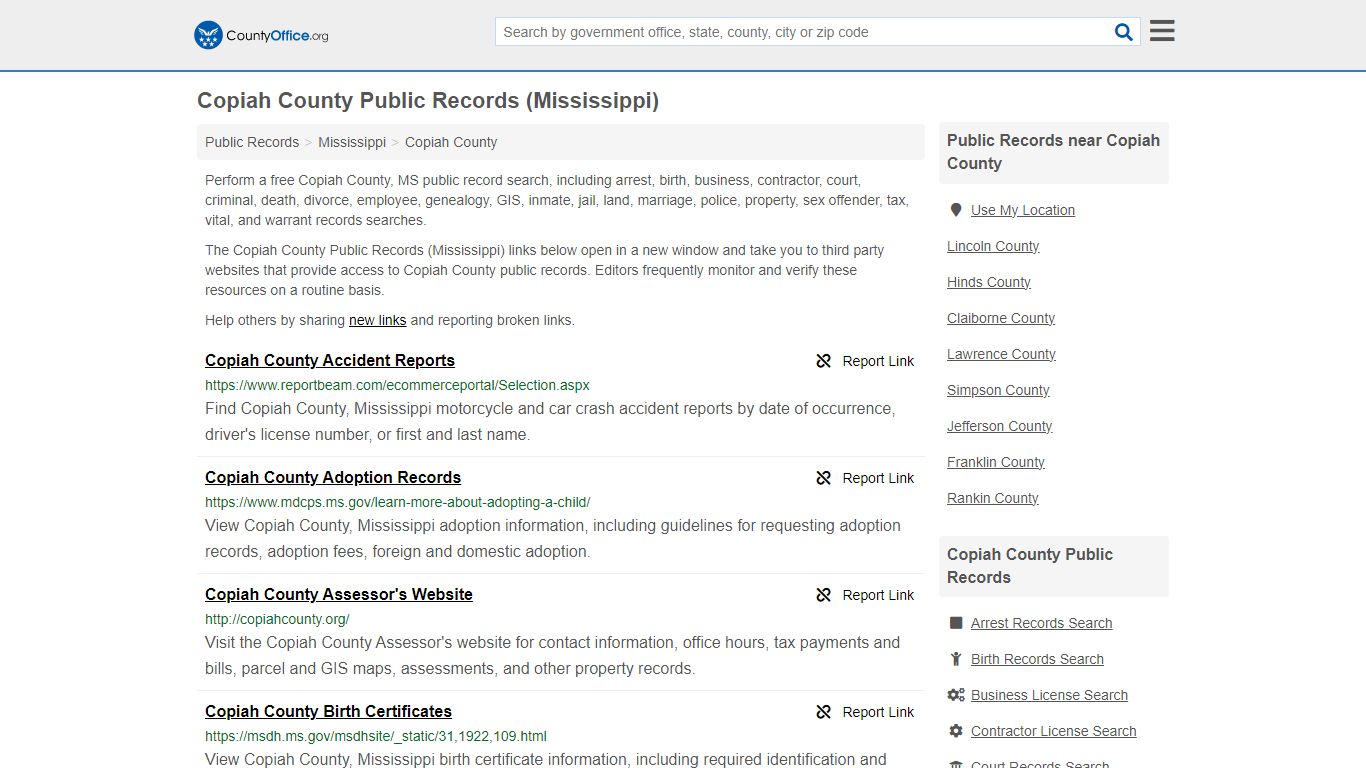The width and height of the screenshot is (1366, 768).
Task: Open Arrest Records Search
Action: (1042, 623)
